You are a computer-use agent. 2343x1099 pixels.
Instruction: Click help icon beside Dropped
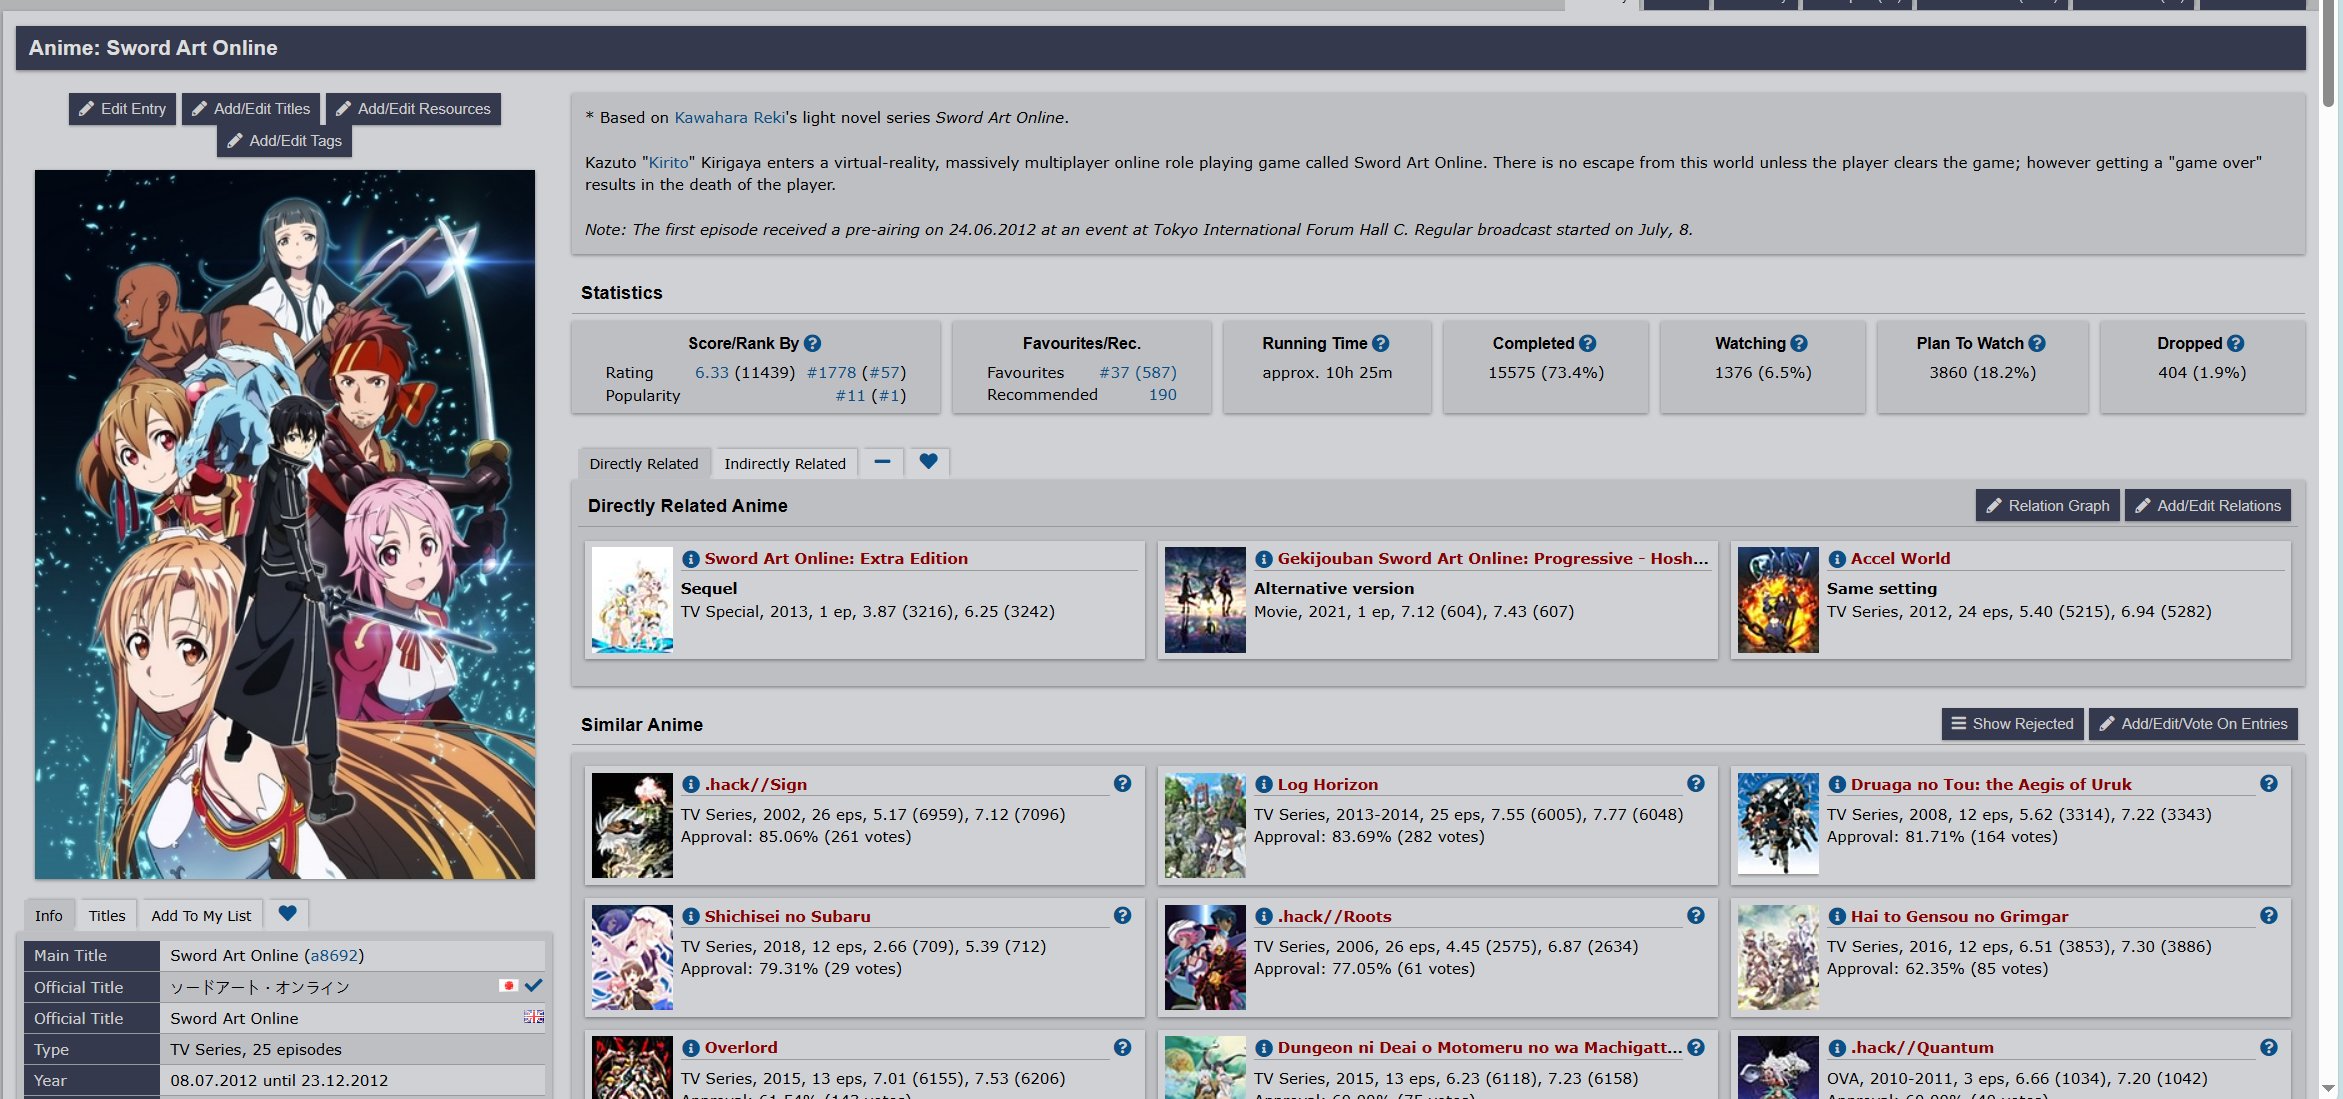2235,343
